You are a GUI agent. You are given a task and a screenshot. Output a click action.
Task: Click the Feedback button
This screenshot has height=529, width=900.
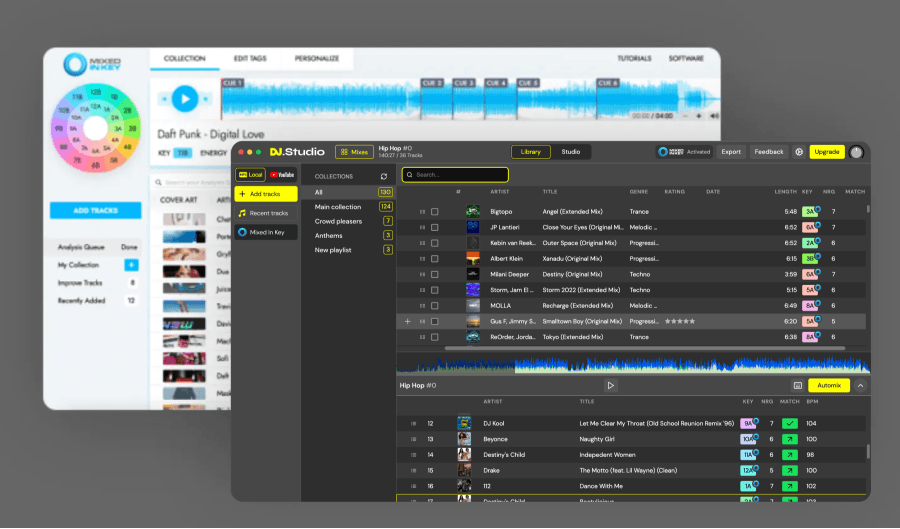point(769,152)
